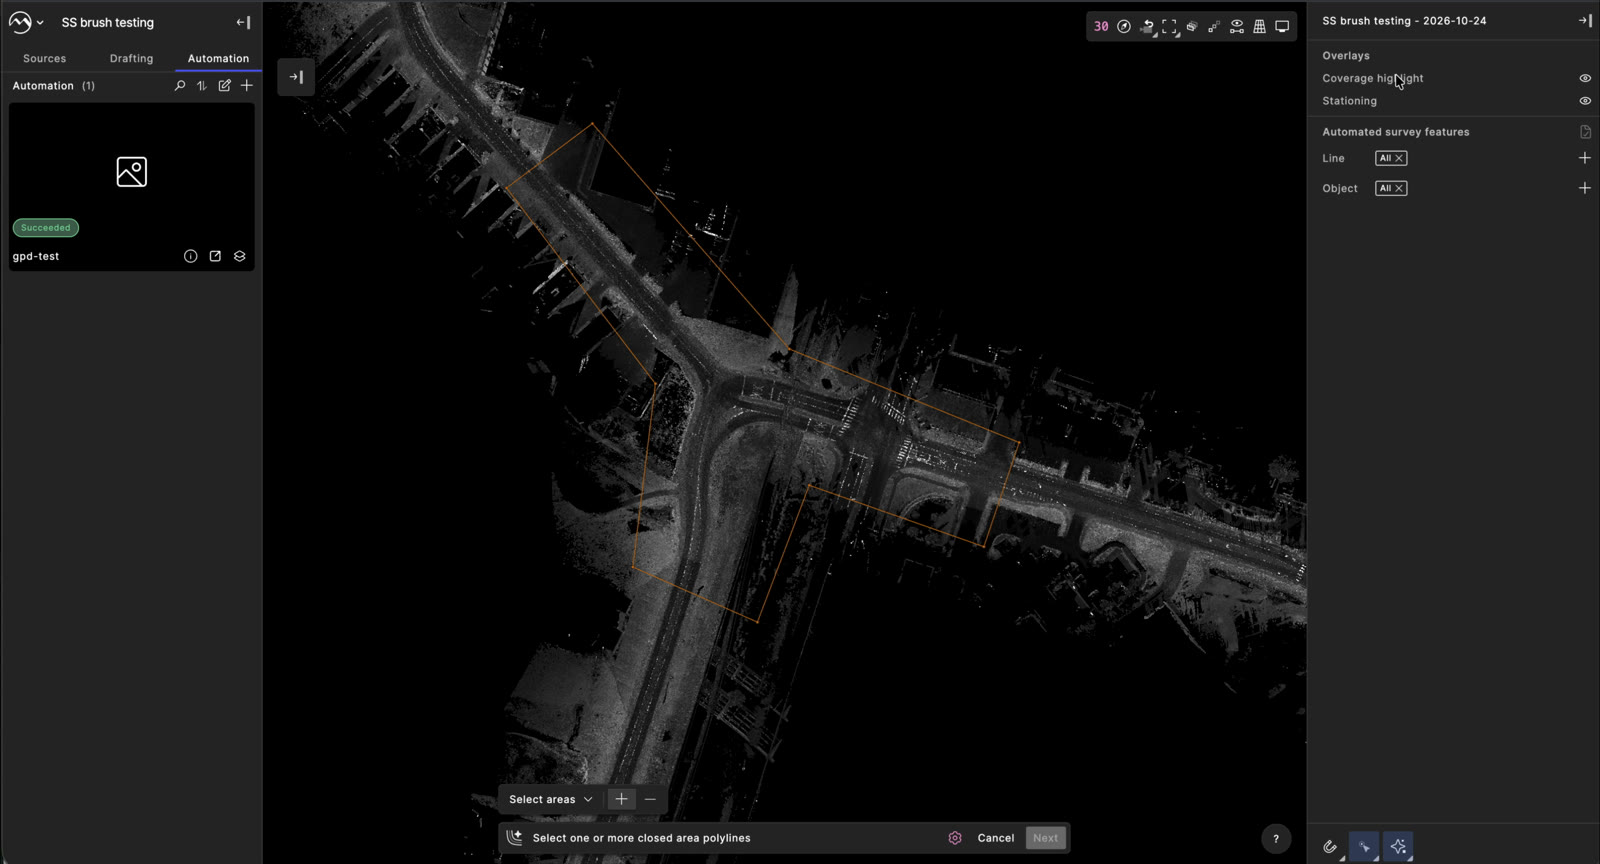The height and width of the screenshot is (864, 1600).
Task: Select the pointer selection tool
Action: (1364, 847)
